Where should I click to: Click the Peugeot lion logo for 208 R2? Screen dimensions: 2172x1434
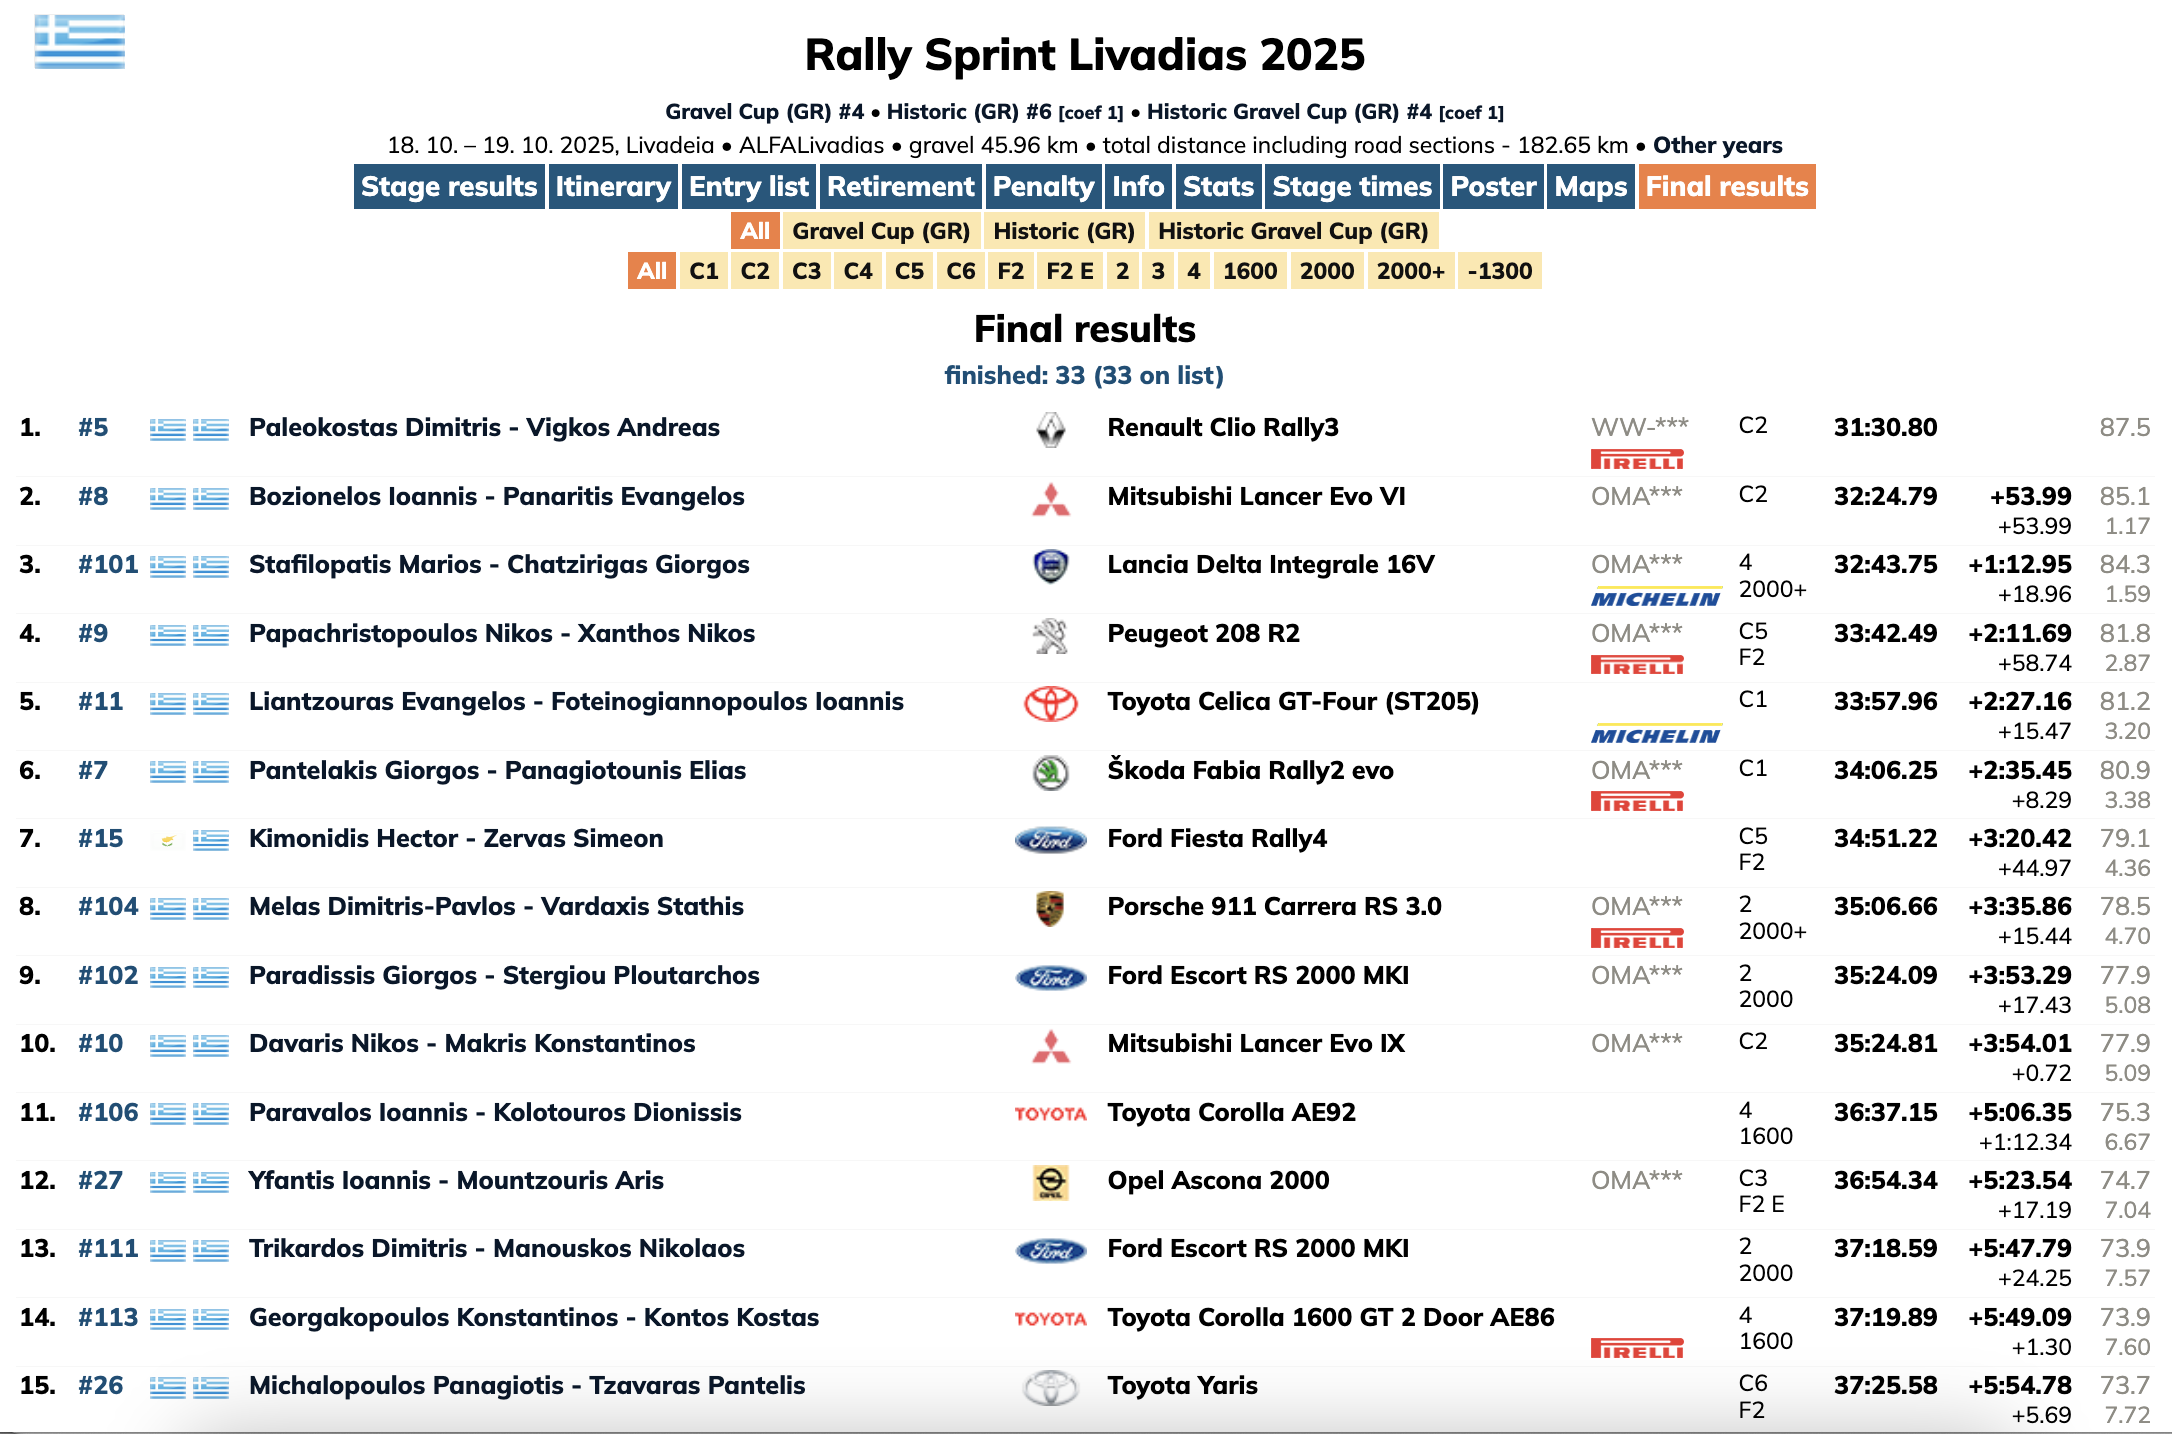coord(1050,636)
